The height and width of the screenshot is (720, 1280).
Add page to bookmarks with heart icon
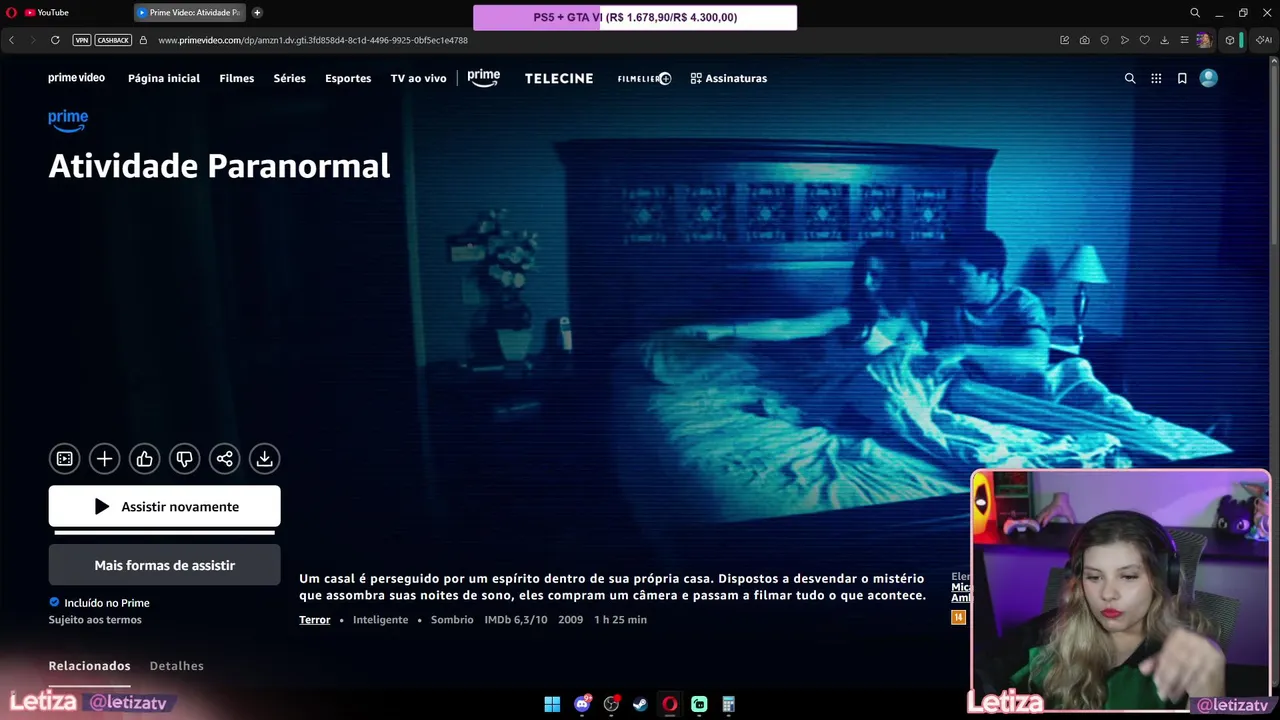coord(1144,40)
